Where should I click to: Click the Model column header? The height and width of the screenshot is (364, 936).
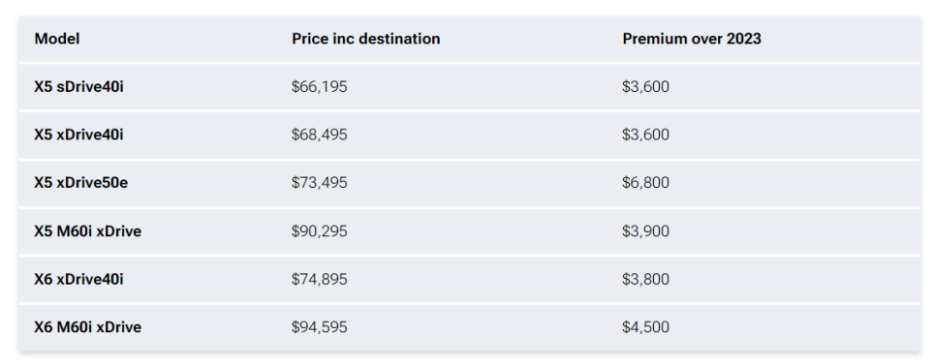pyautogui.click(x=57, y=39)
